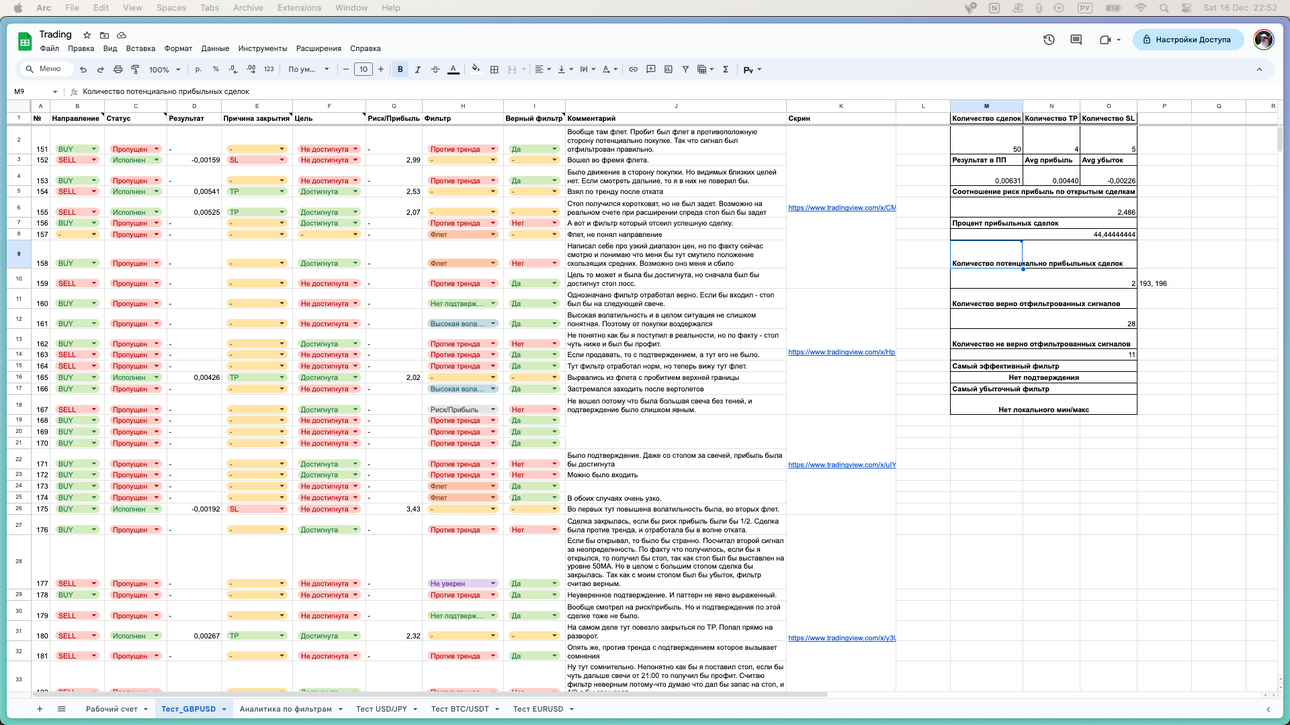Format cells as currency (р.)
1290x725 pixels.
click(198, 70)
